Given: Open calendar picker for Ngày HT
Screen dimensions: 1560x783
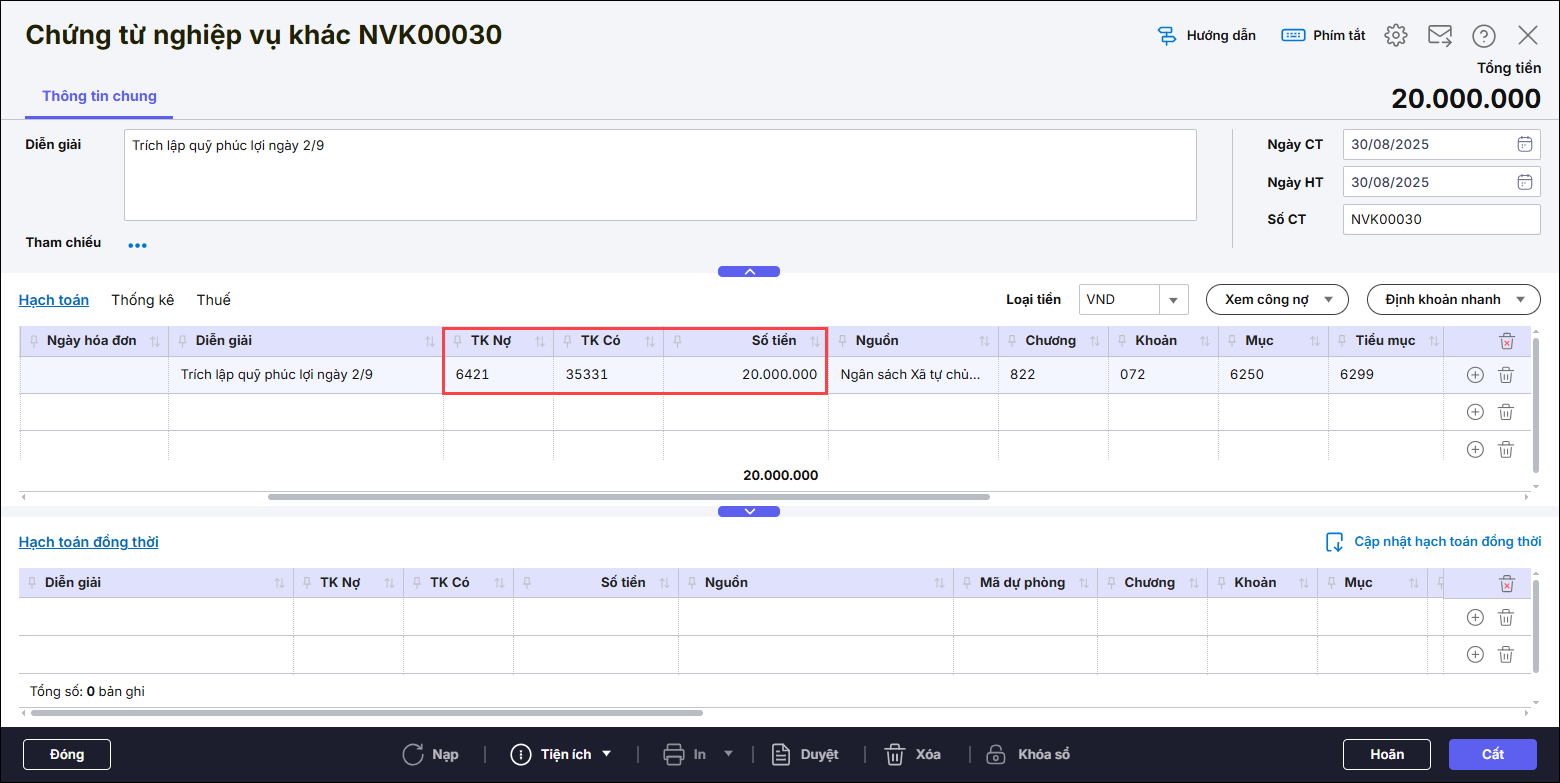Looking at the screenshot, I should point(1524,182).
